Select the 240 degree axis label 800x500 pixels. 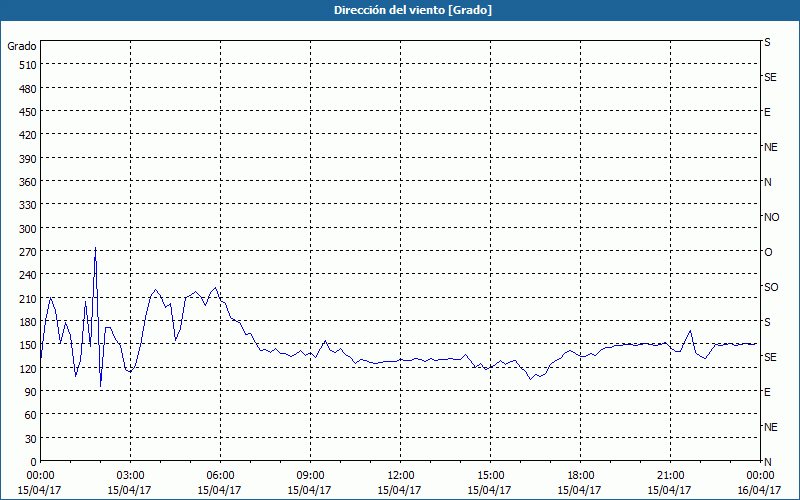tap(28, 276)
